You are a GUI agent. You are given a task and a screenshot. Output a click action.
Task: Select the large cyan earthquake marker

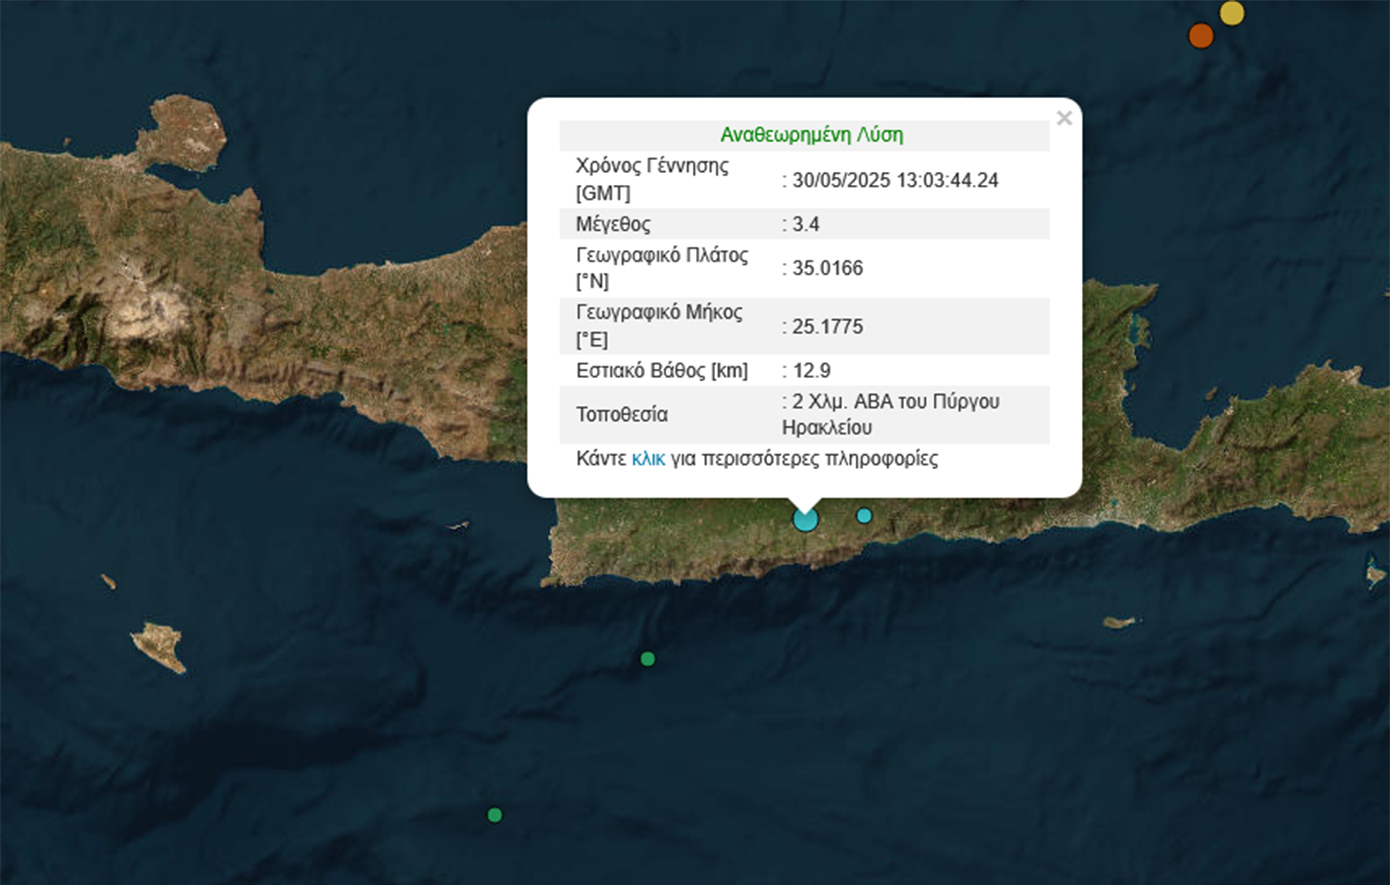point(805,519)
